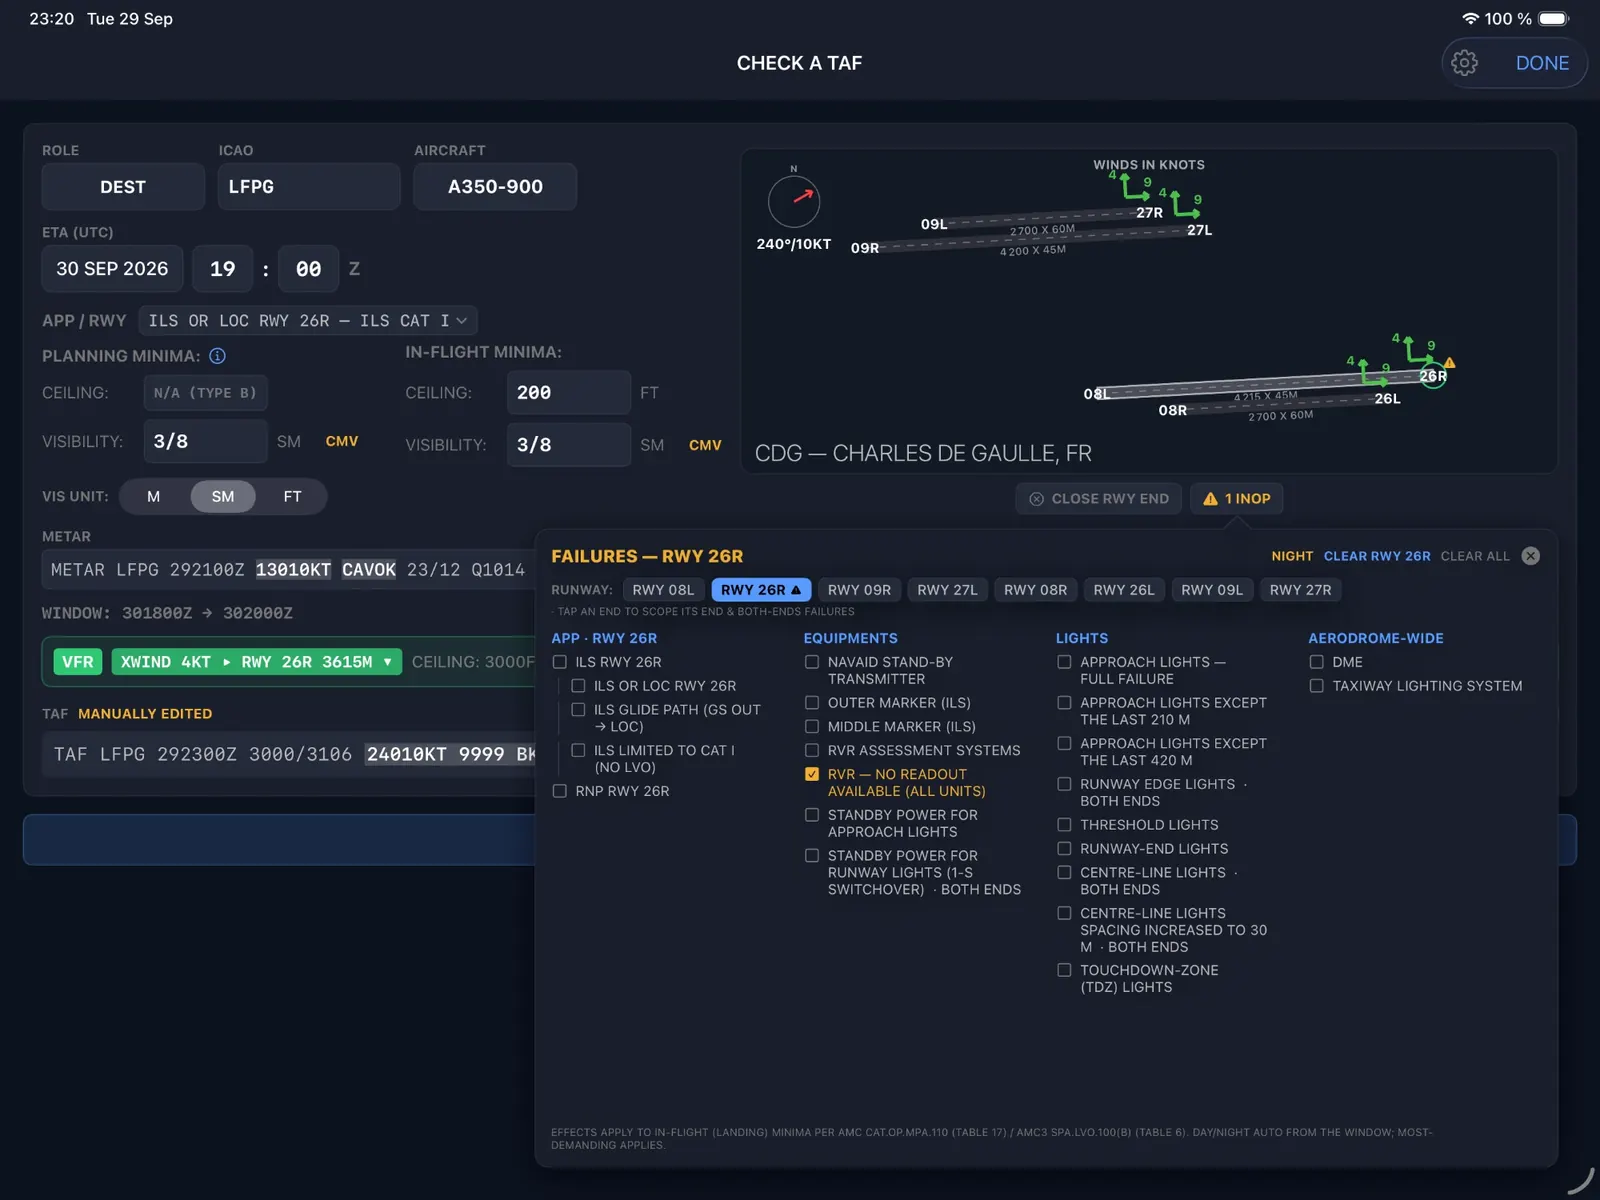The width and height of the screenshot is (1600, 1200).
Task: Click planning visibility 3/8 field
Action: (x=206, y=441)
